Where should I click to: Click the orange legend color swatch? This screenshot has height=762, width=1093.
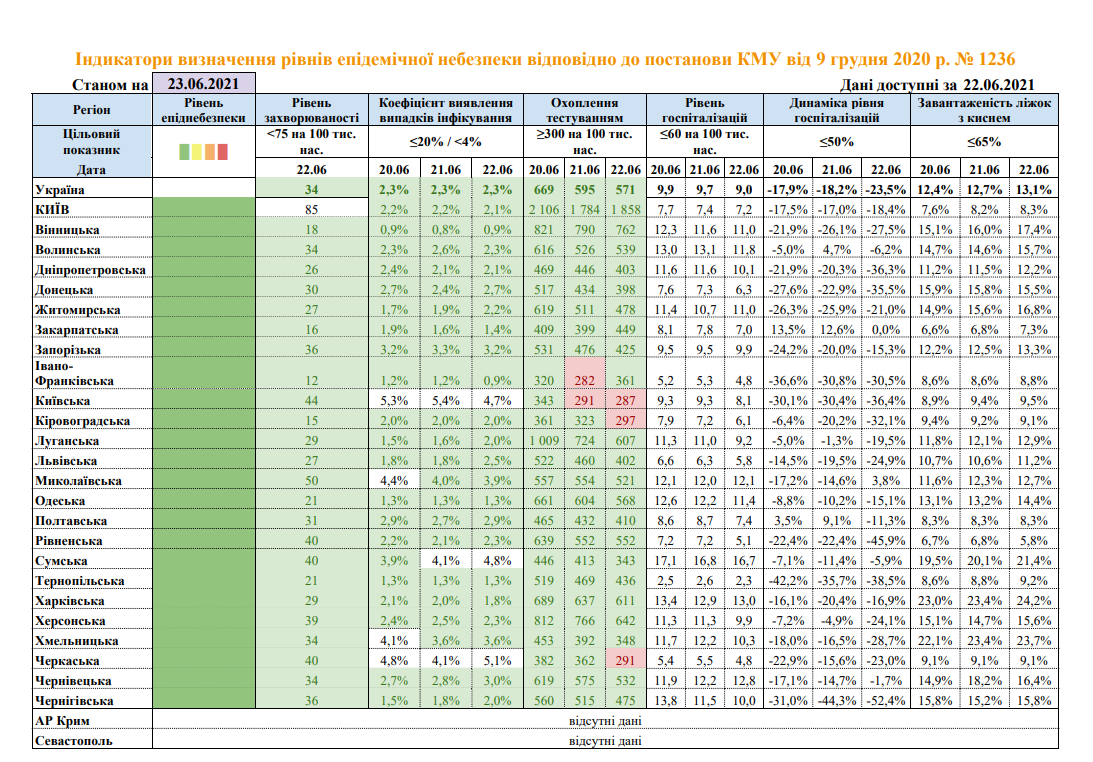click(210, 152)
